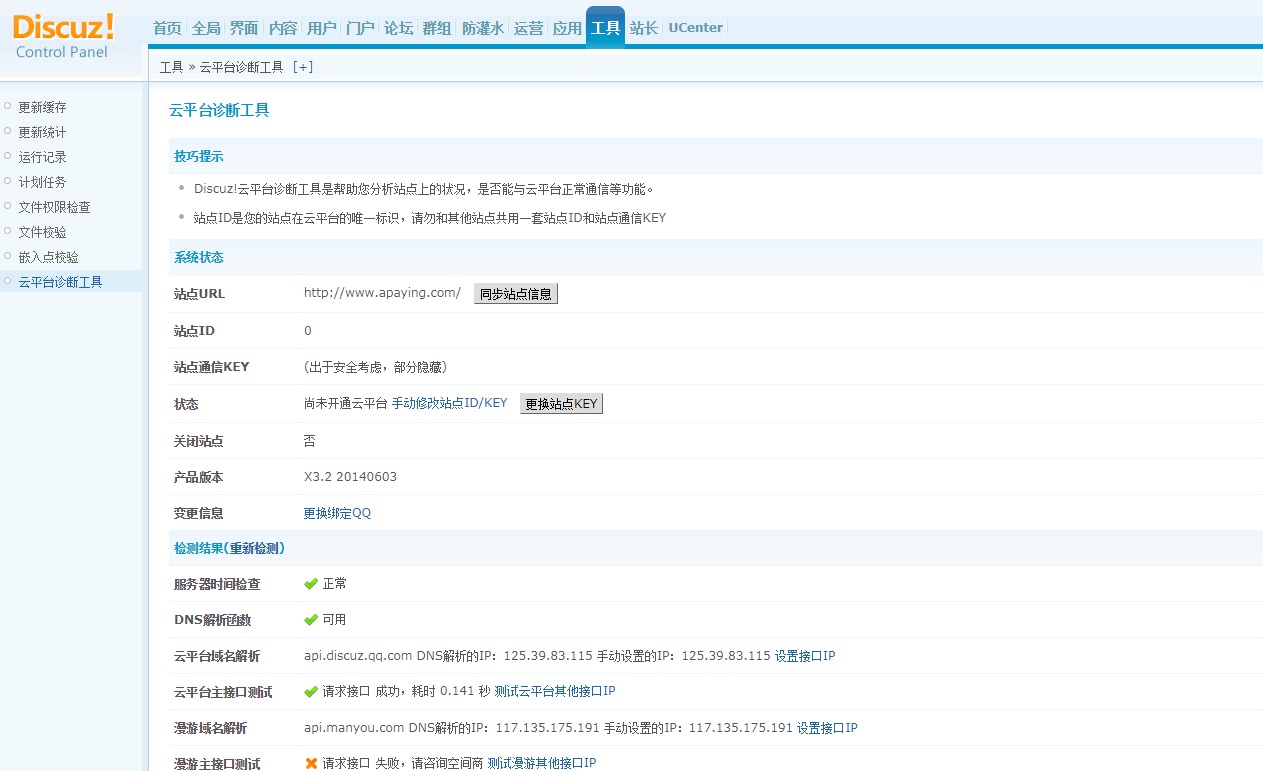Open the 全局 top menu
1263x771 pixels.
tap(205, 28)
